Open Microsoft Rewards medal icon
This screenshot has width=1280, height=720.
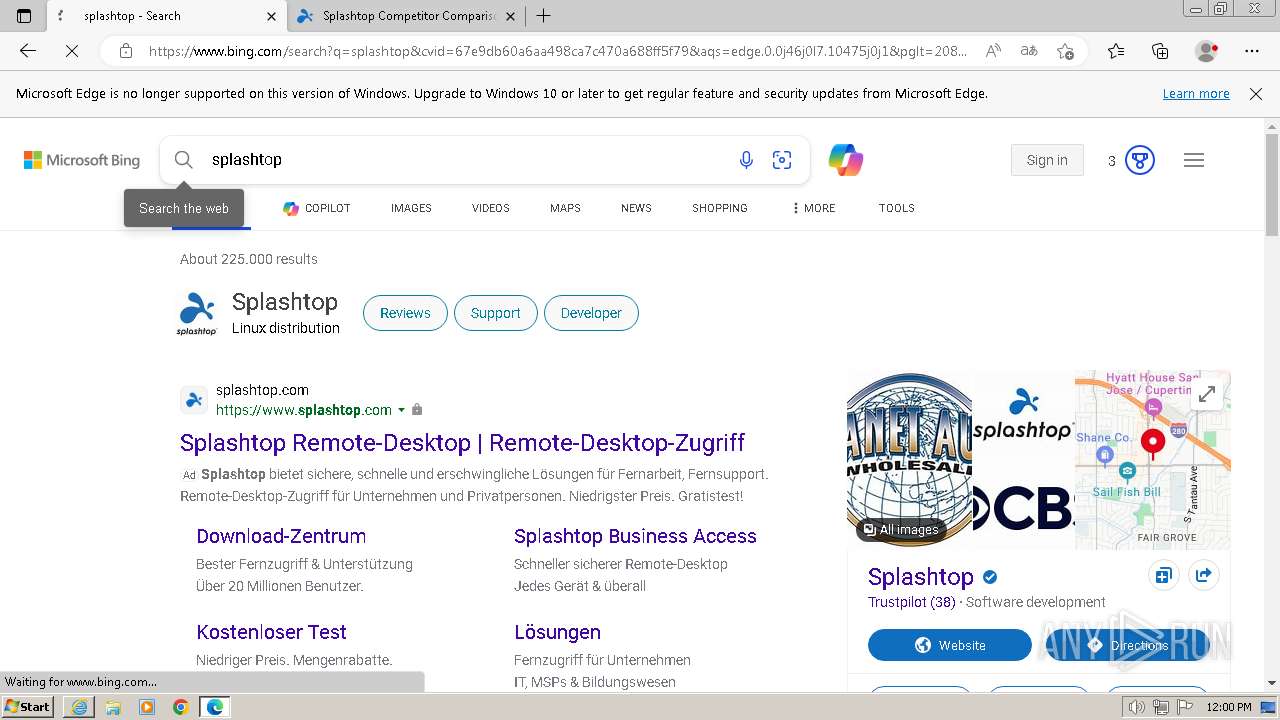[x=1140, y=160]
